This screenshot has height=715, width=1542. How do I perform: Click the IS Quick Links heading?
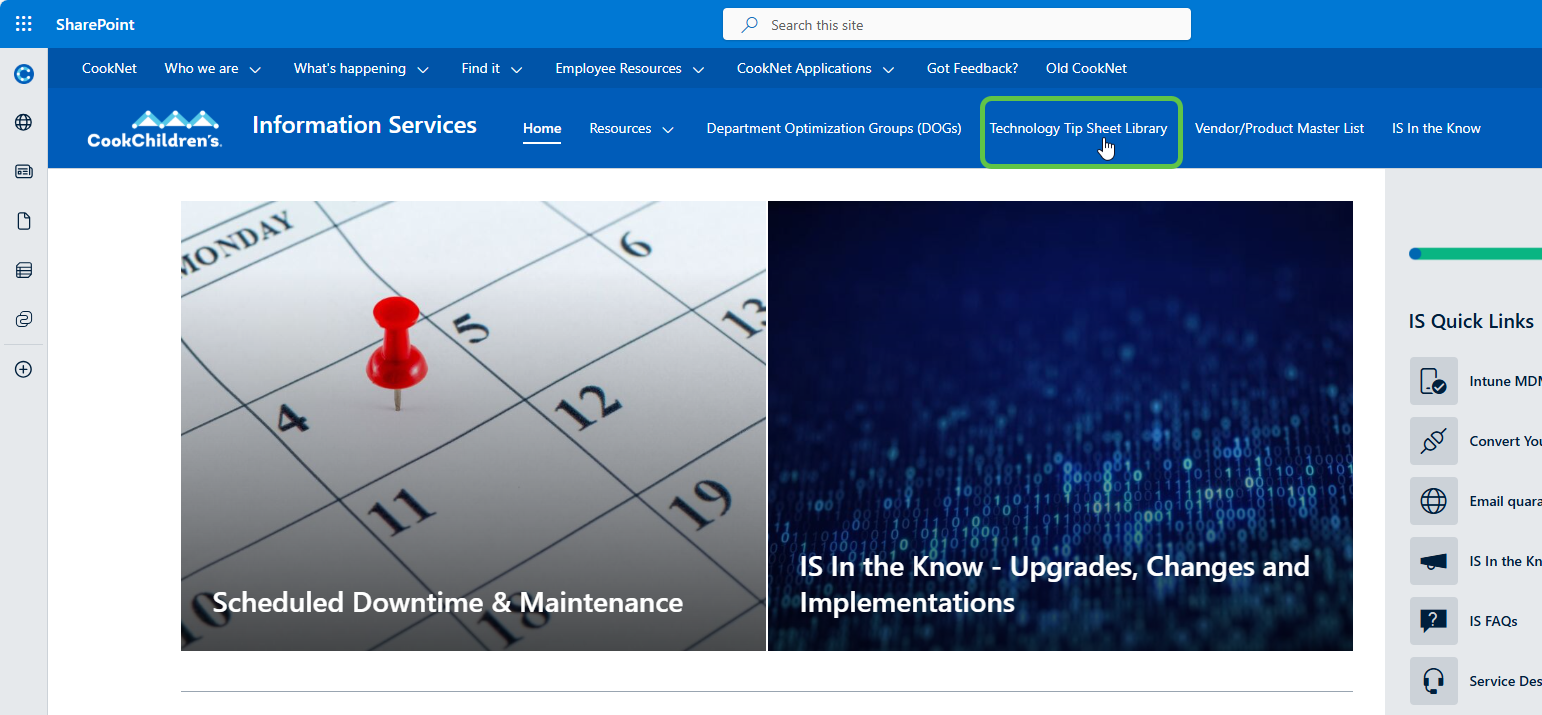[1471, 321]
